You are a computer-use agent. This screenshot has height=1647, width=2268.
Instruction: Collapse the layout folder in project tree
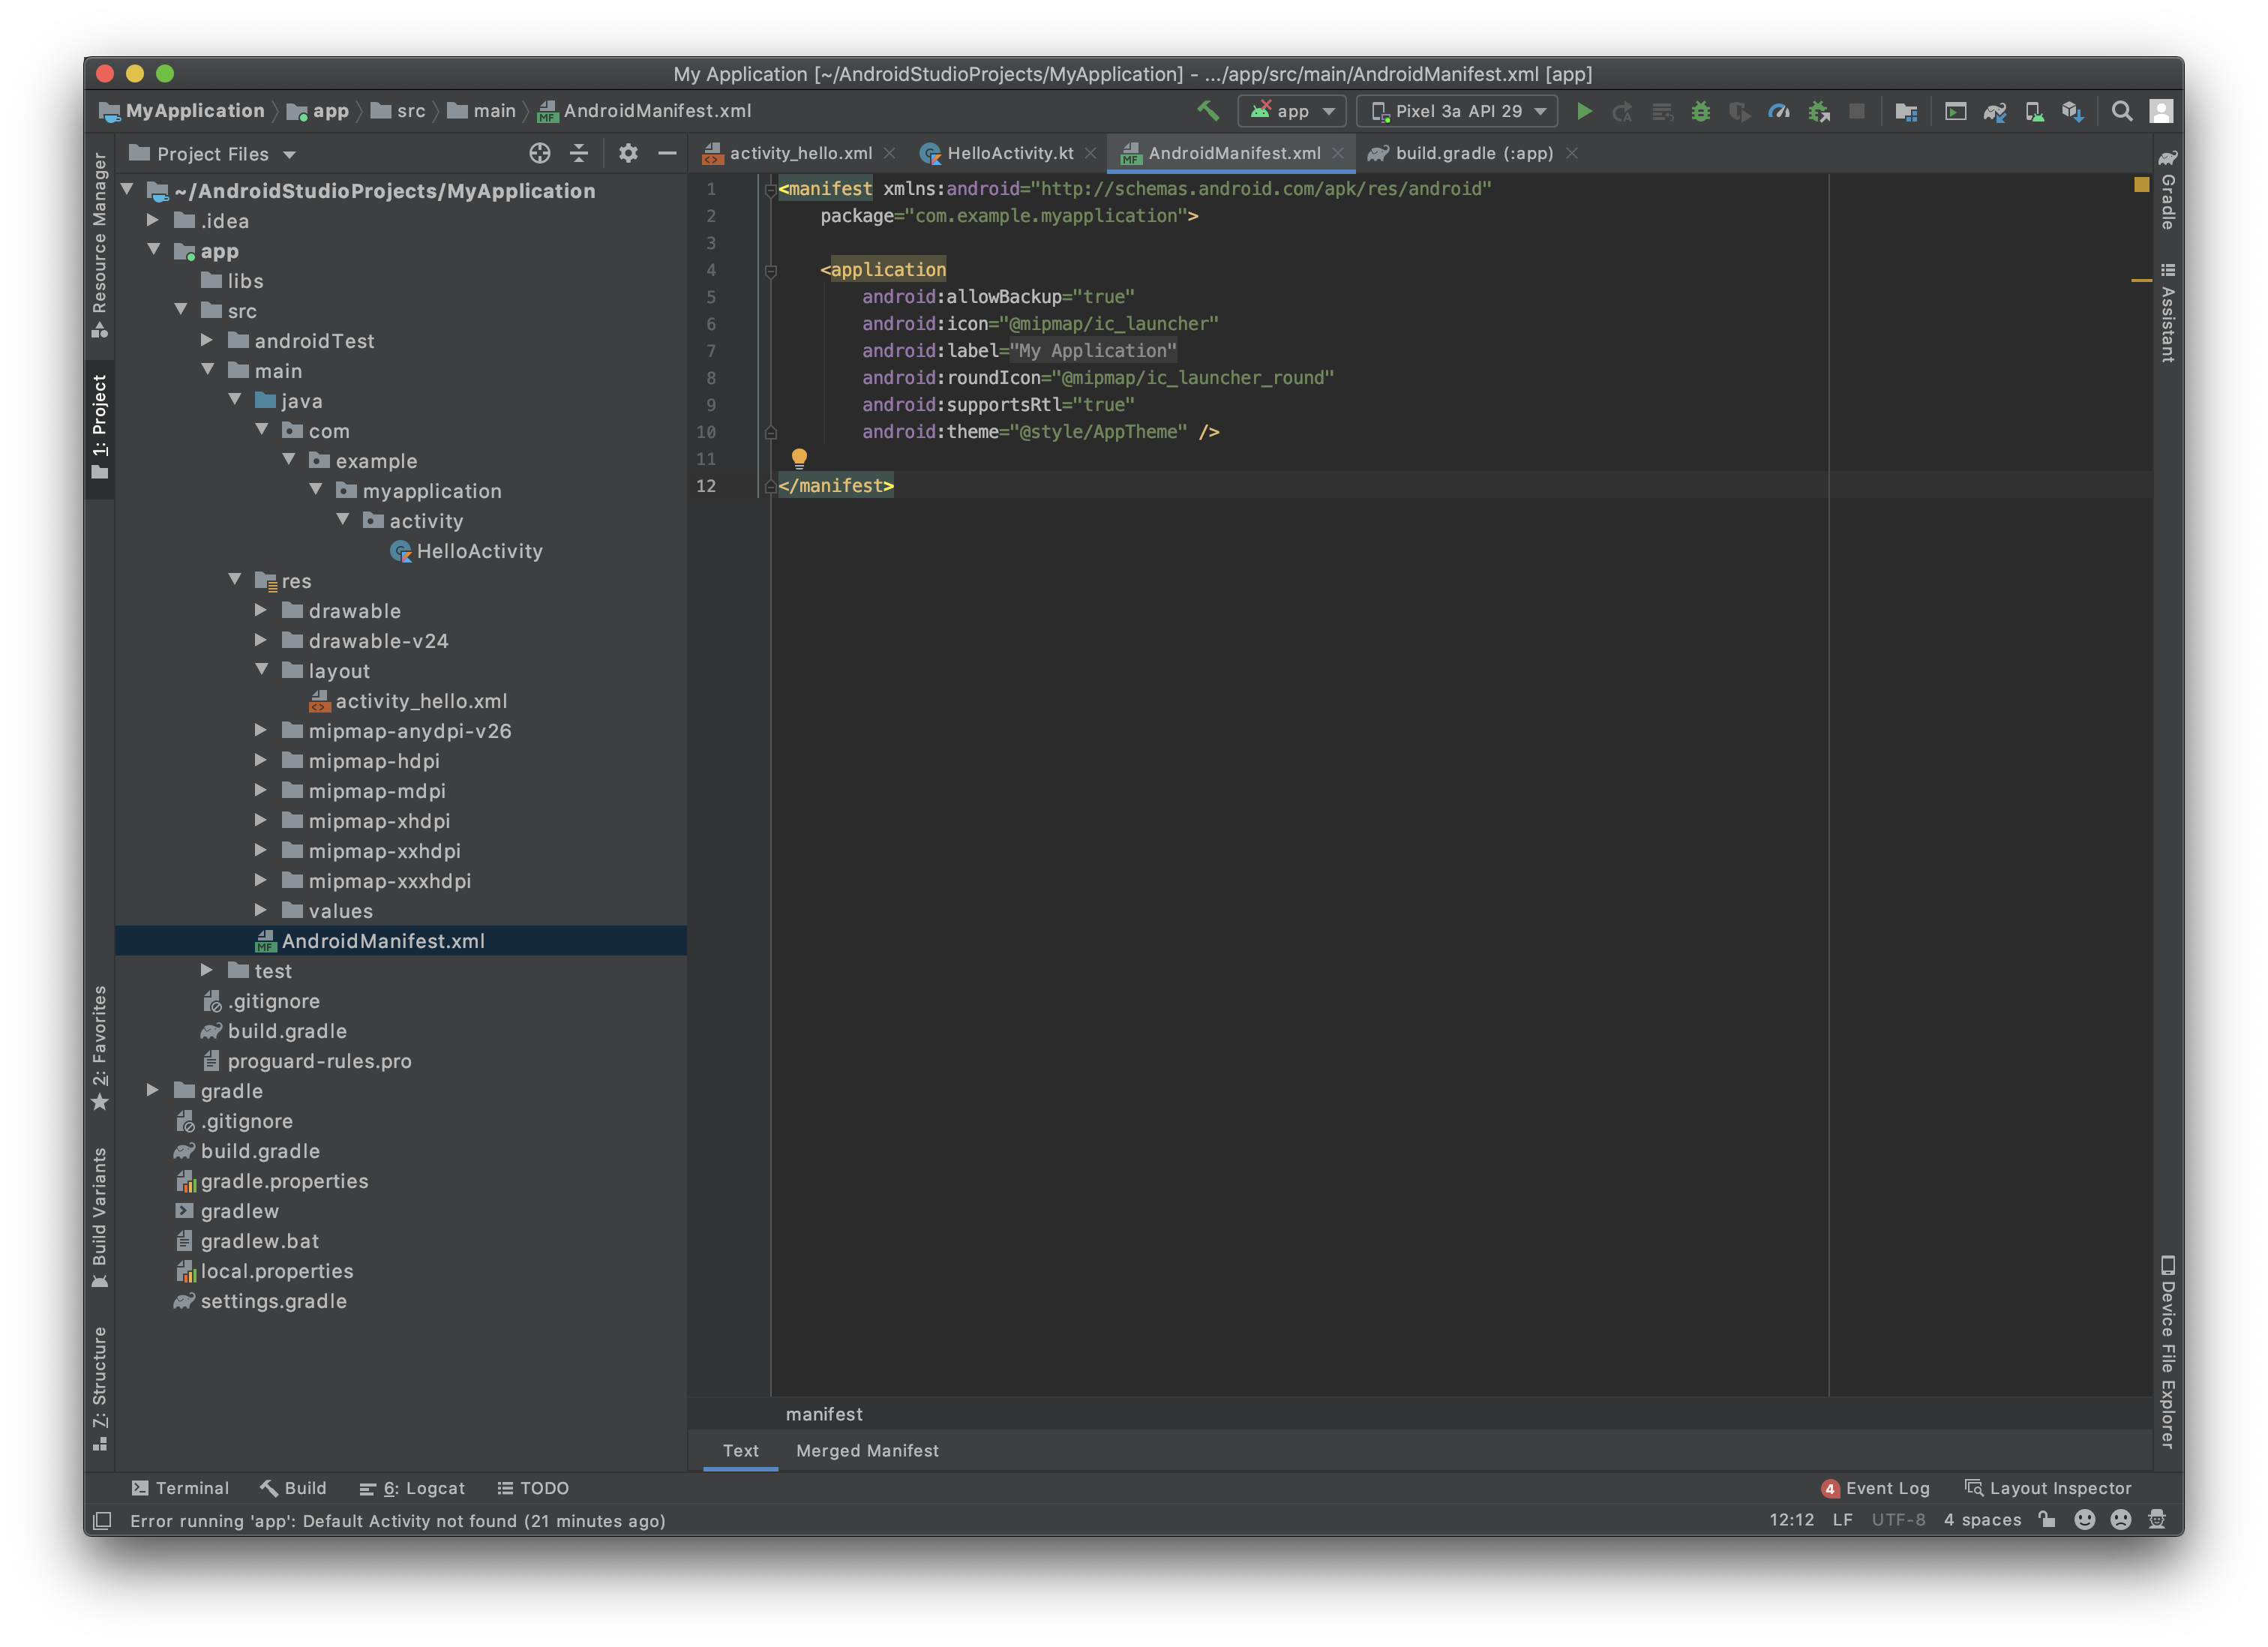tap(262, 670)
